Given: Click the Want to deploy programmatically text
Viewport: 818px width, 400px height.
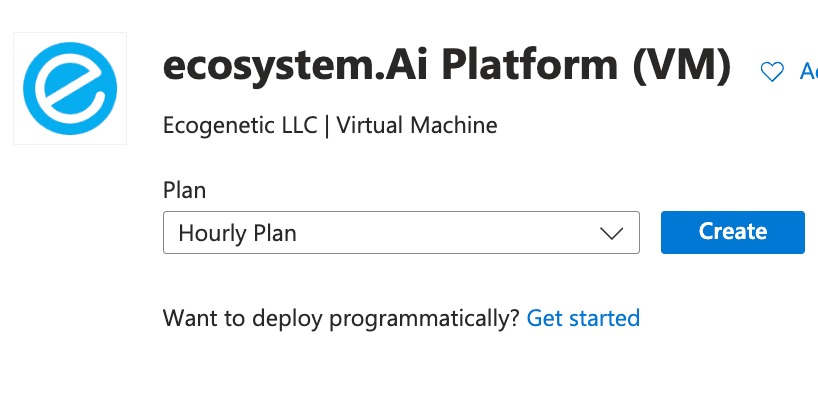Looking at the screenshot, I should [x=341, y=318].
